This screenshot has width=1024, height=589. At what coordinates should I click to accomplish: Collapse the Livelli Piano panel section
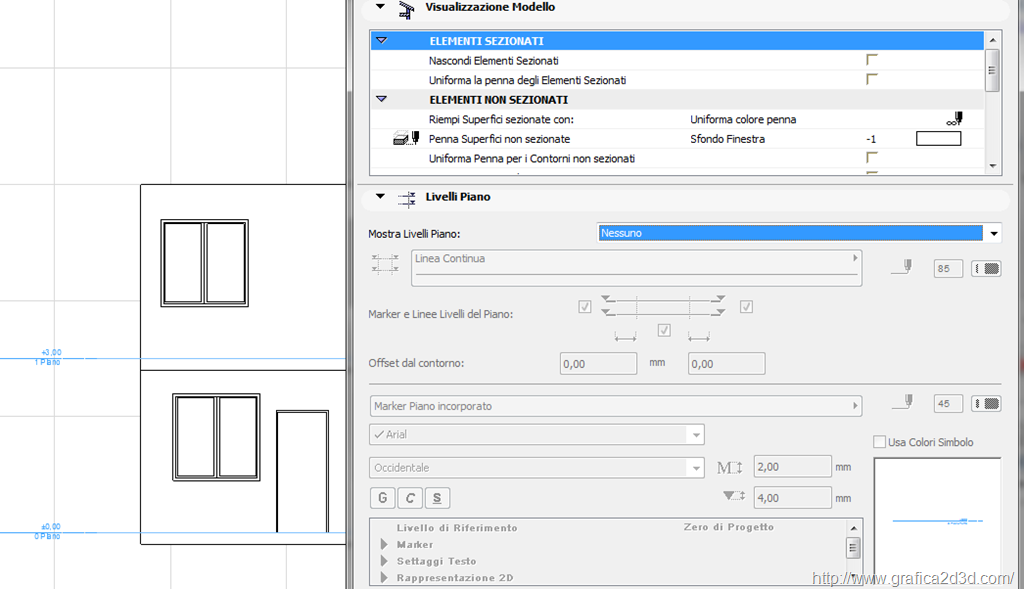click(380, 197)
